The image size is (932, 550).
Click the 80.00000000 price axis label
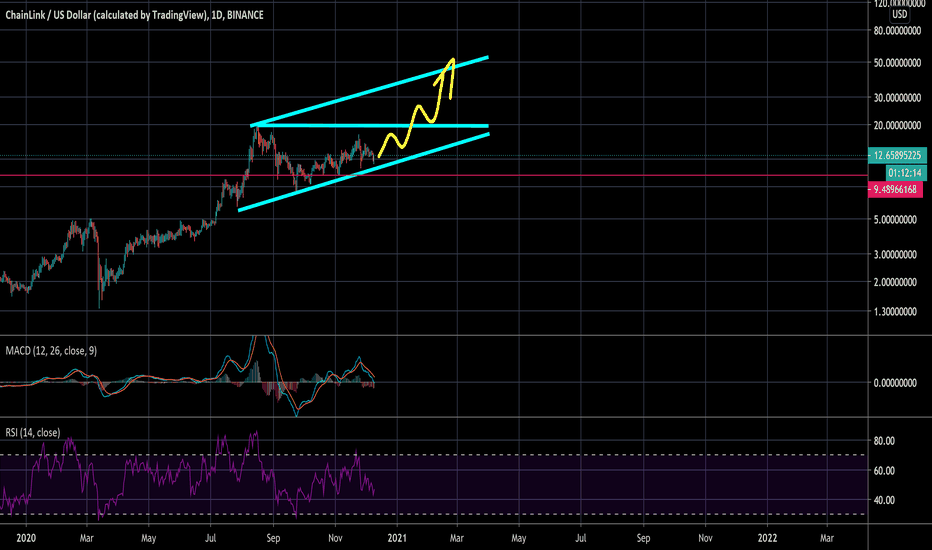pyautogui.click(x=897, y=30)
